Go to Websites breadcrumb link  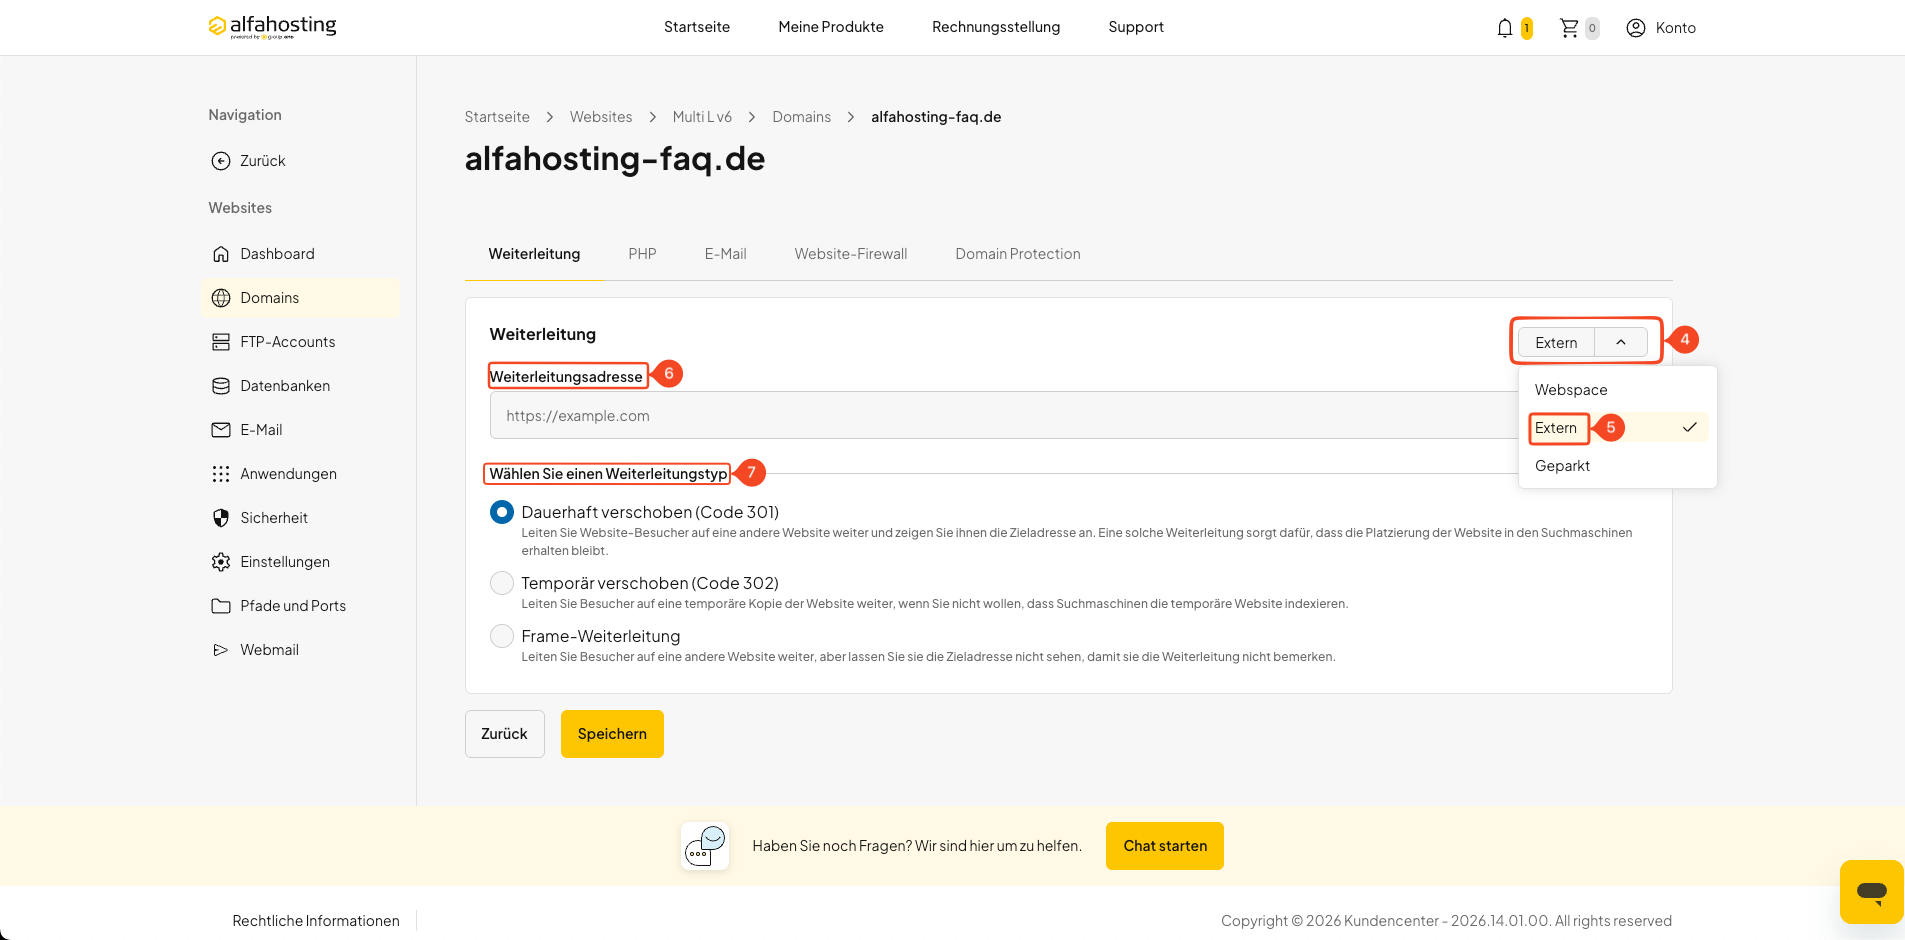(x=601, y=117)
